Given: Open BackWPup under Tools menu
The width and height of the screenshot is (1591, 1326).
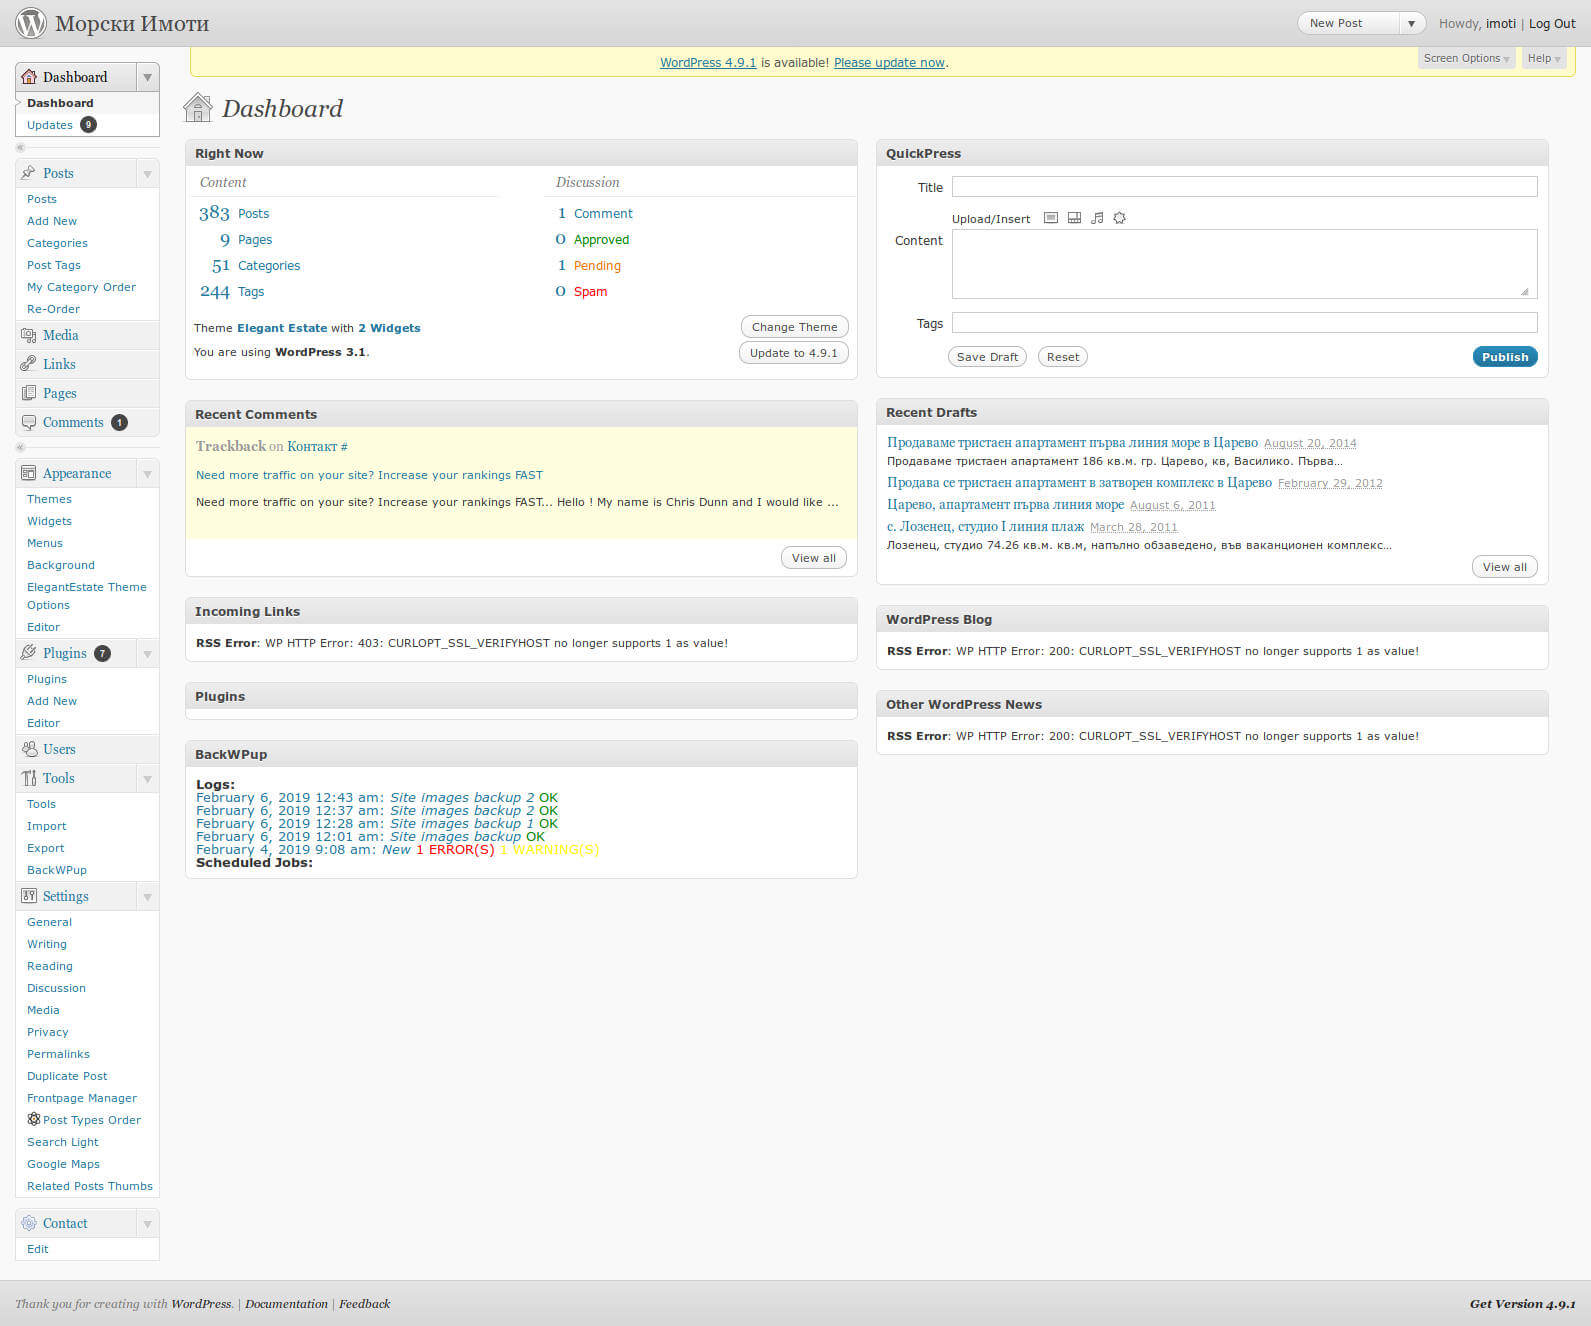Looking at the screenshot, I should (x=57, y=870).
